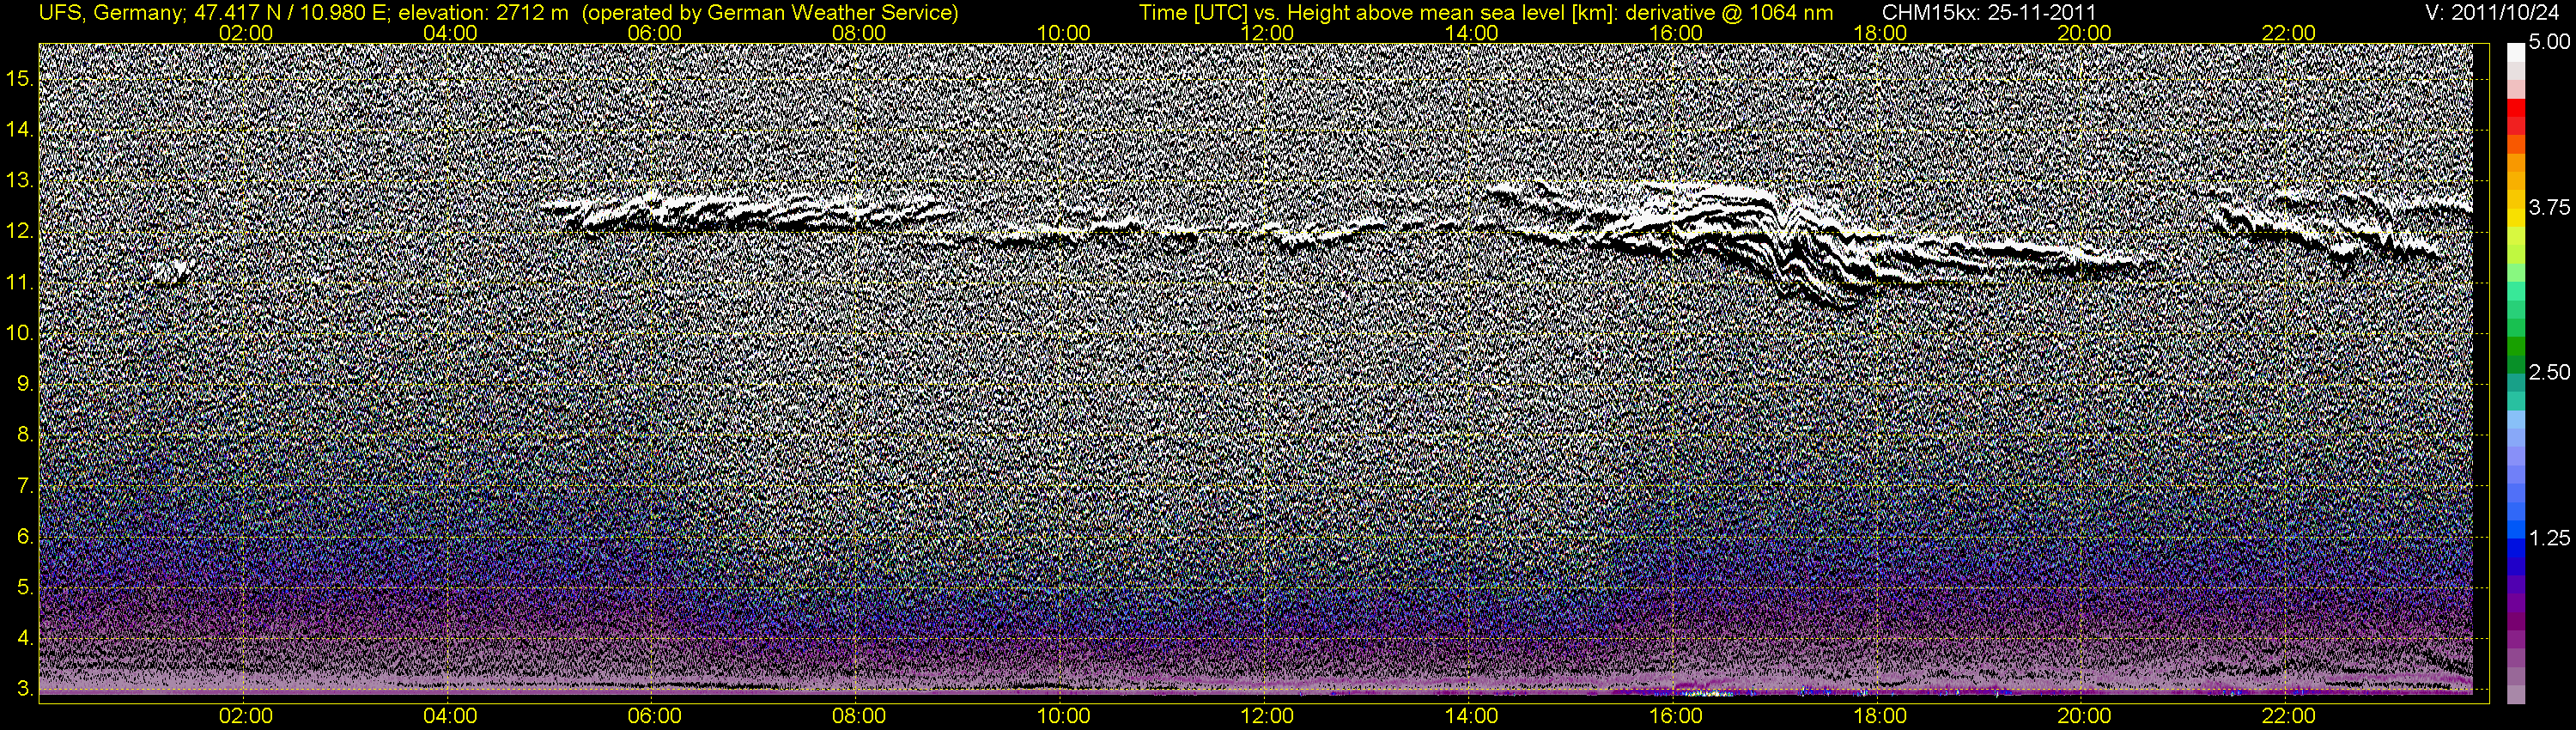Screen dimensions: 2576x730
Task: Select the 18:00 tick on the top time axis
Action: coord(1880,33)
